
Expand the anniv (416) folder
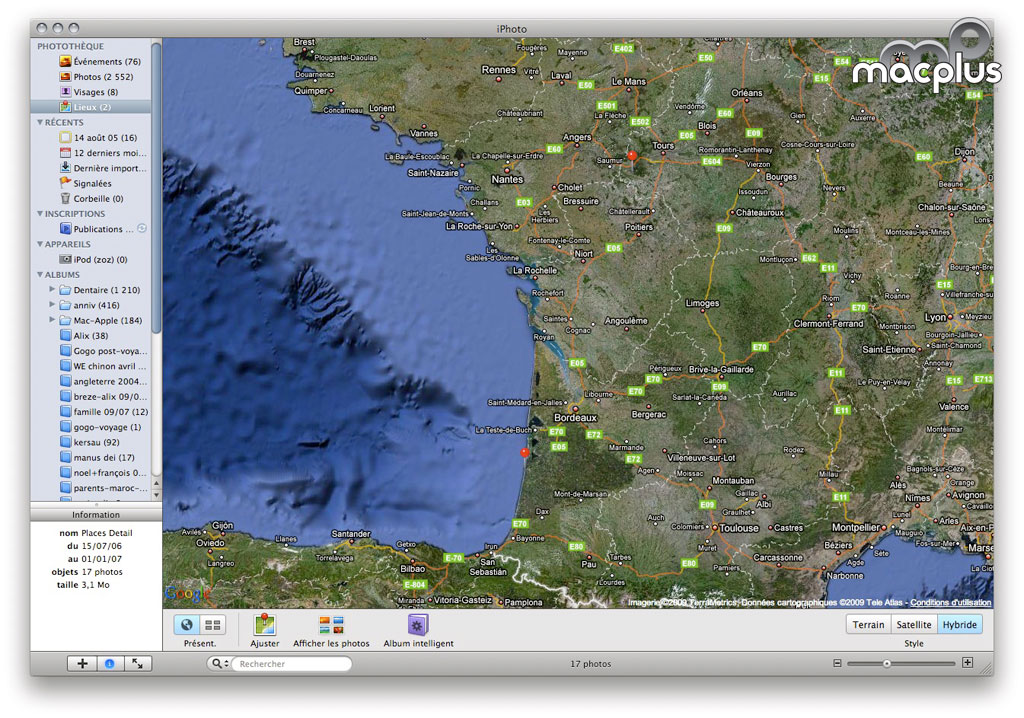click(x=52, y=304)
